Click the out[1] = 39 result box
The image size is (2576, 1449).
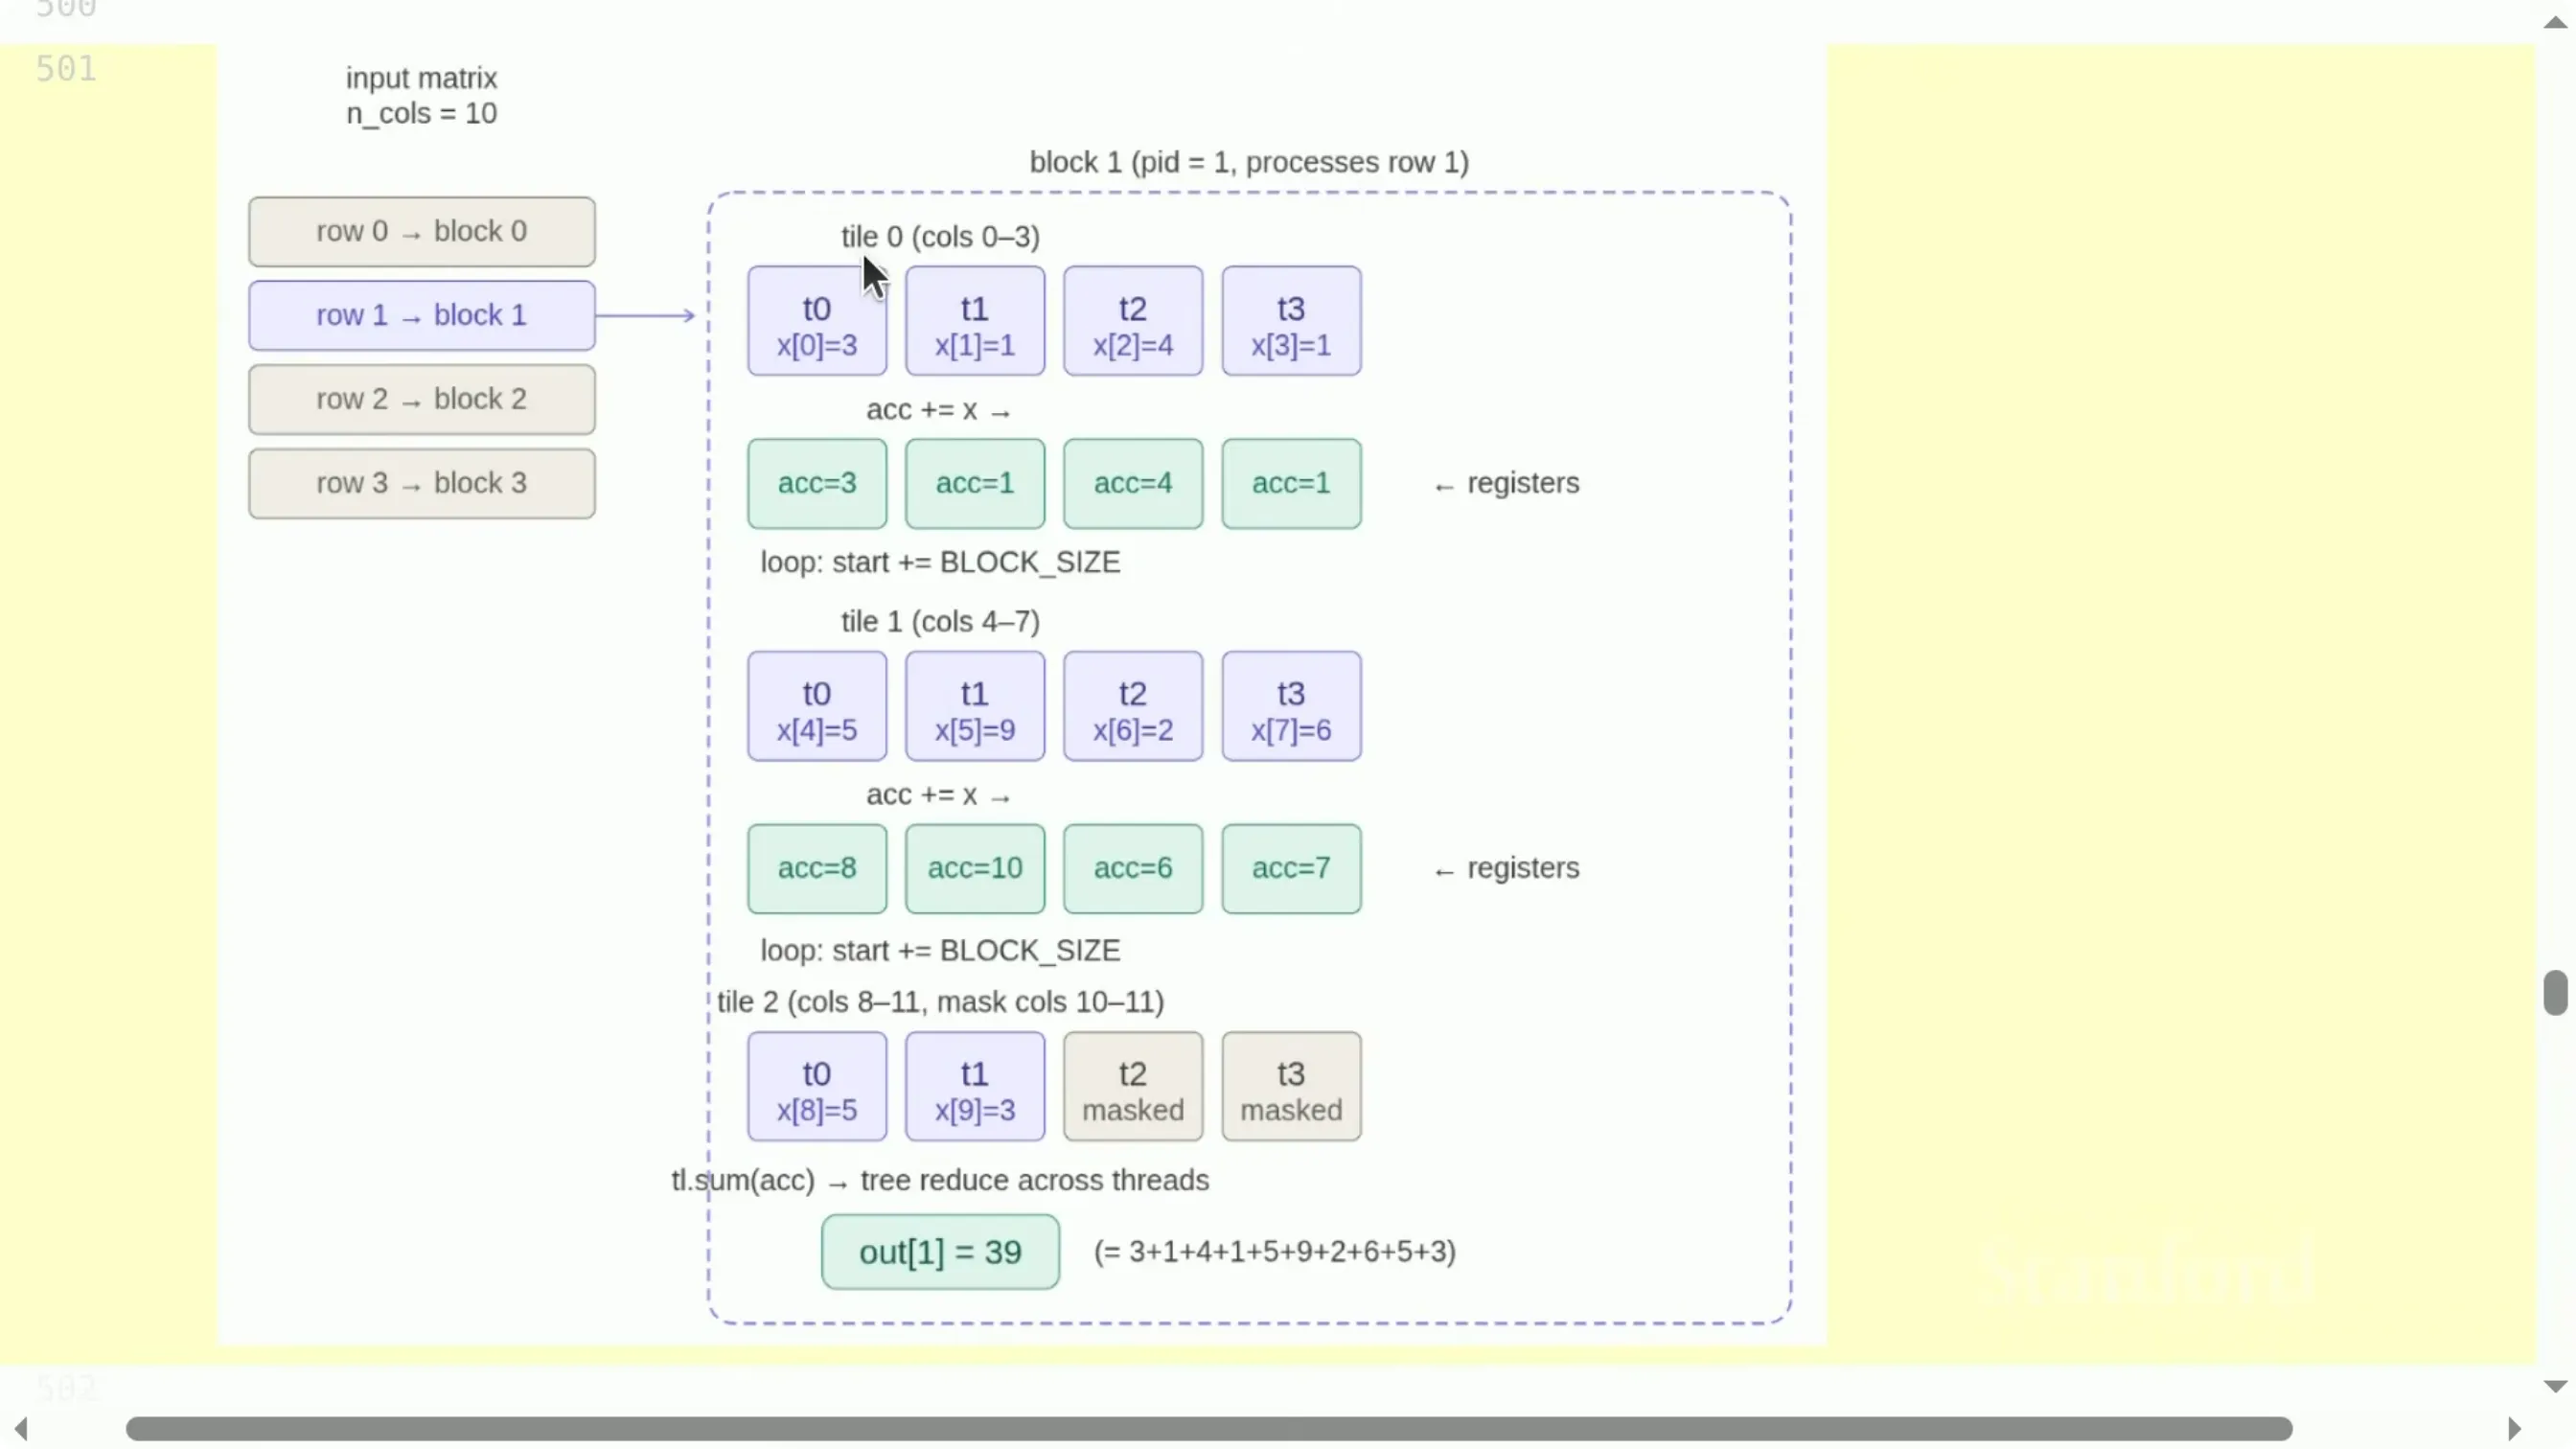click(x=940, y=1252)
